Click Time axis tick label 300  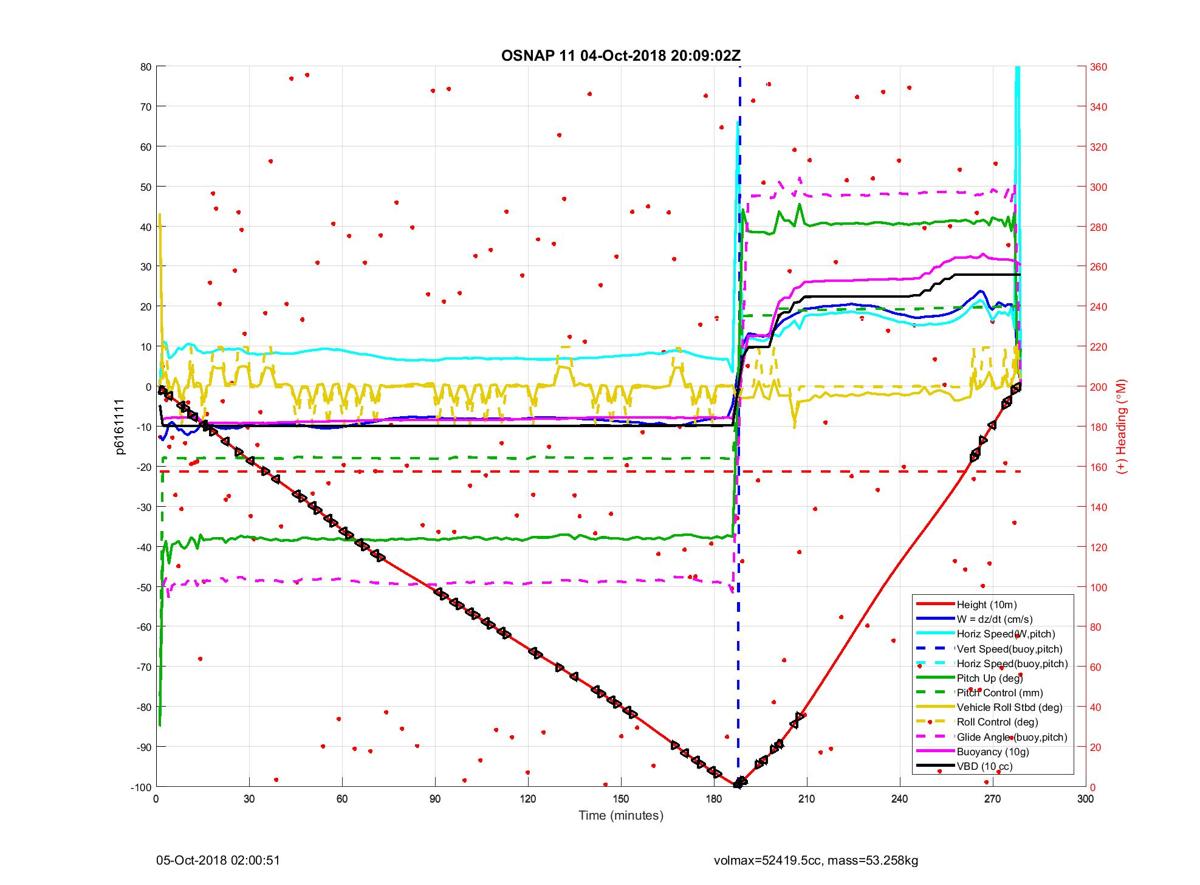[1084, 799]
